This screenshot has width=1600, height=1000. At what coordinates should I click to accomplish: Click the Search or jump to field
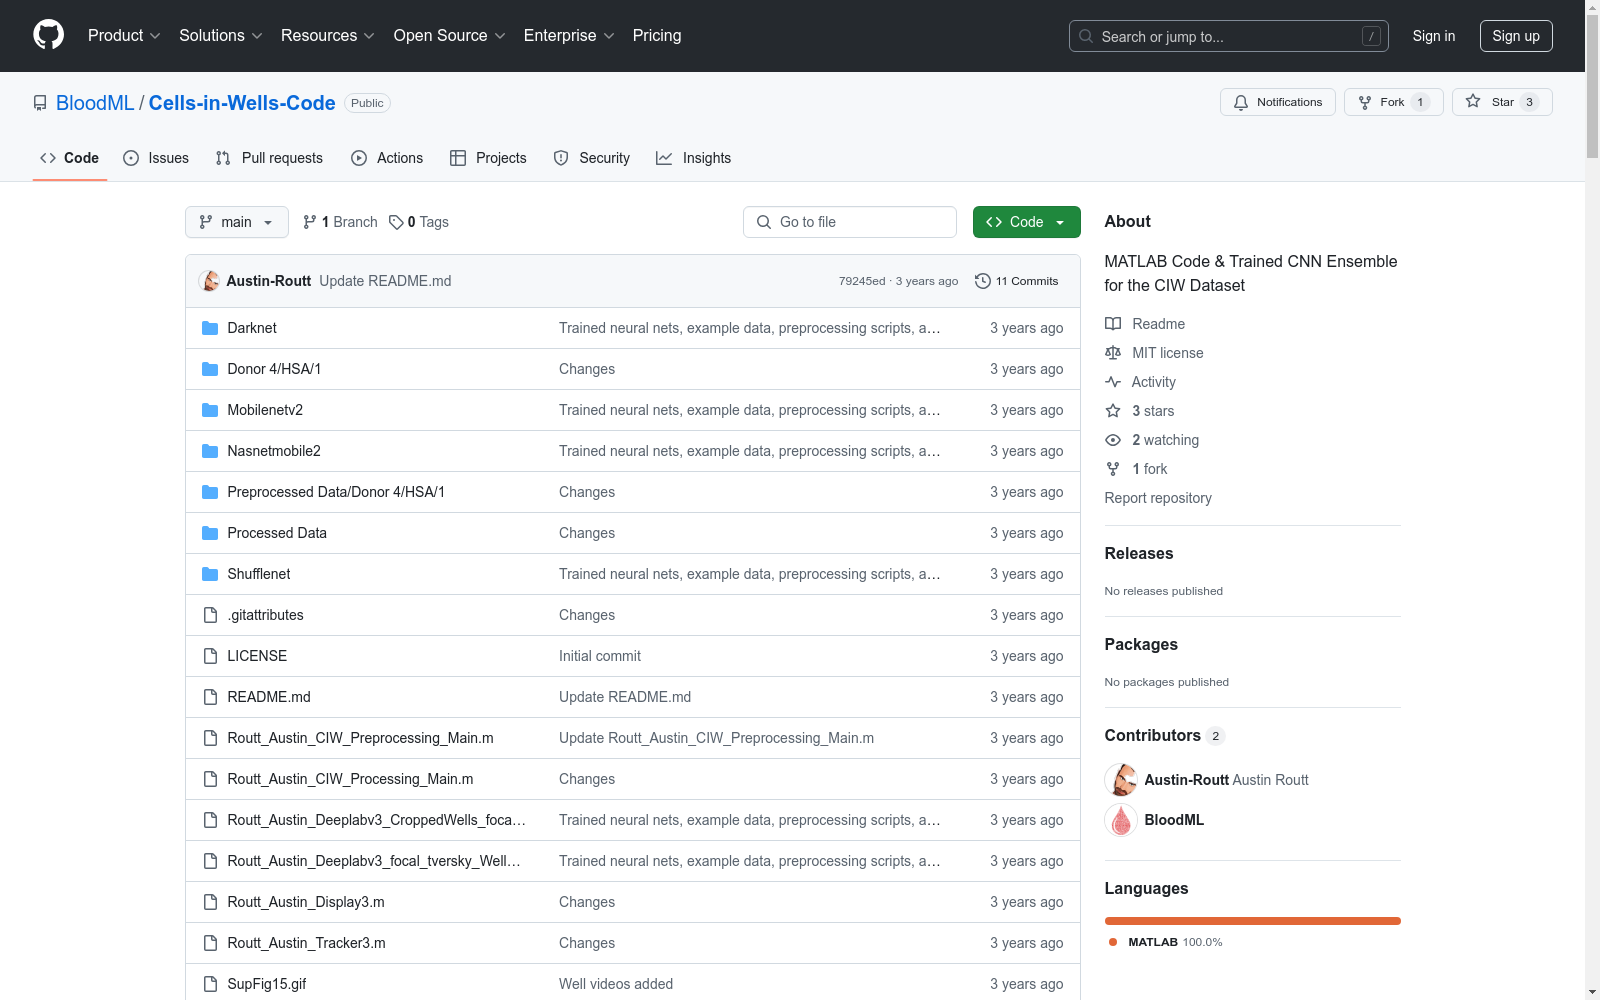coord(1229,36)
